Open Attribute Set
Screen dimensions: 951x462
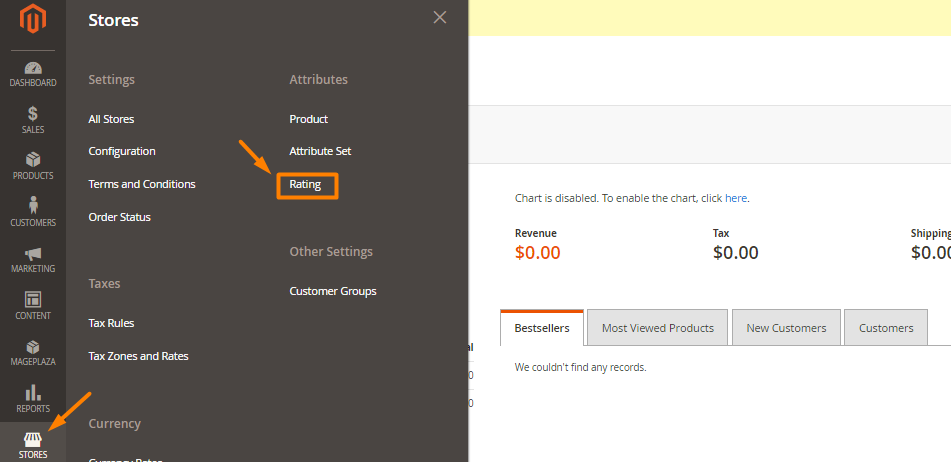point(320,151)
